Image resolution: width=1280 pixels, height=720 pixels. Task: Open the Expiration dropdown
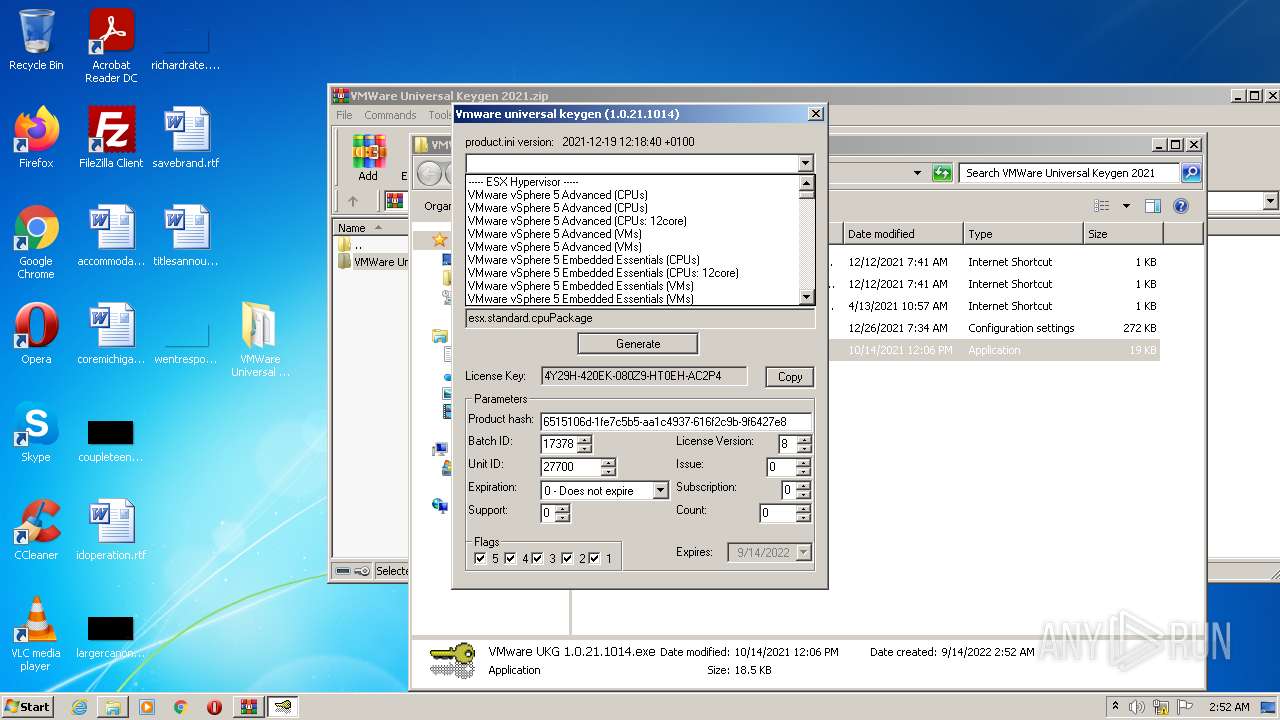(660, 491)
